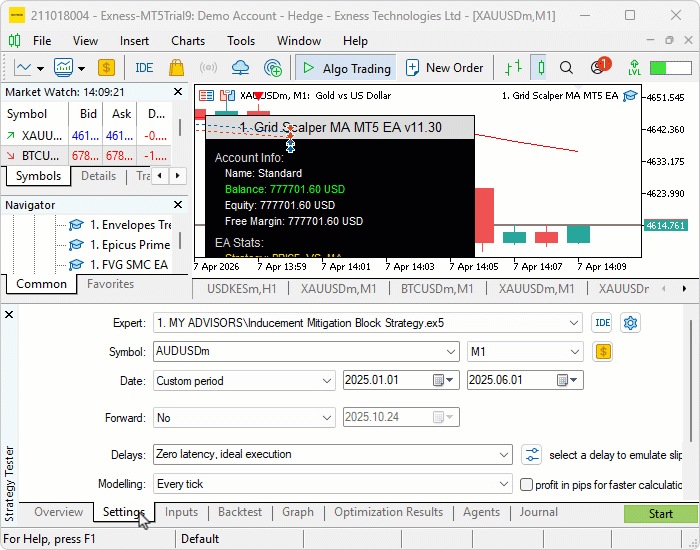Open the Tools menu
The height and width of the screenshot is (550, 700).
coord(241,41)
